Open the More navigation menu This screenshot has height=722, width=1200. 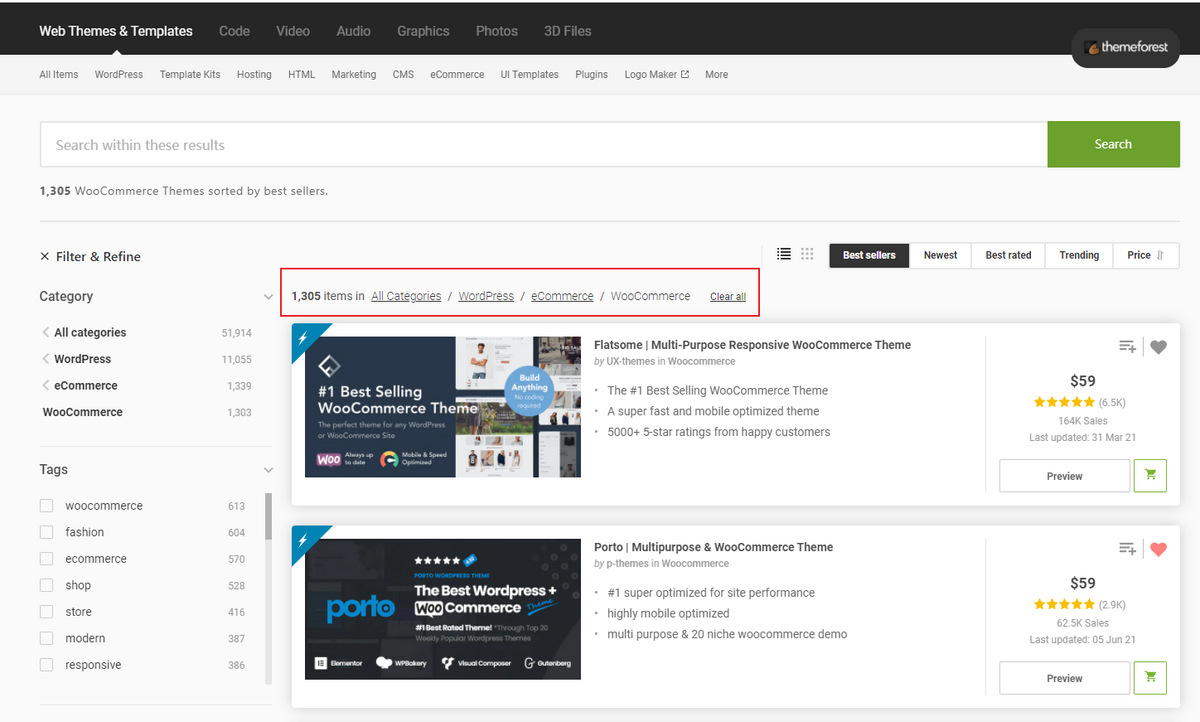716,75
